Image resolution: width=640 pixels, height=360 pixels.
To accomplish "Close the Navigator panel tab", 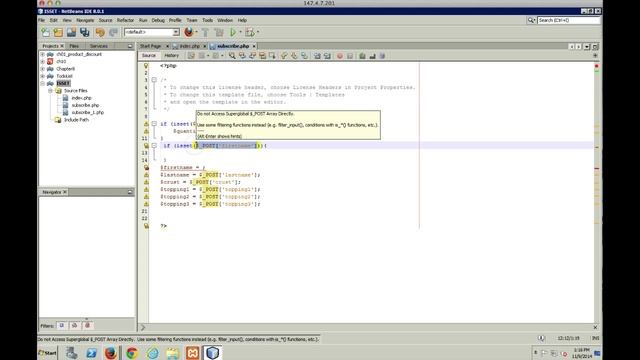I will [64, 192].
